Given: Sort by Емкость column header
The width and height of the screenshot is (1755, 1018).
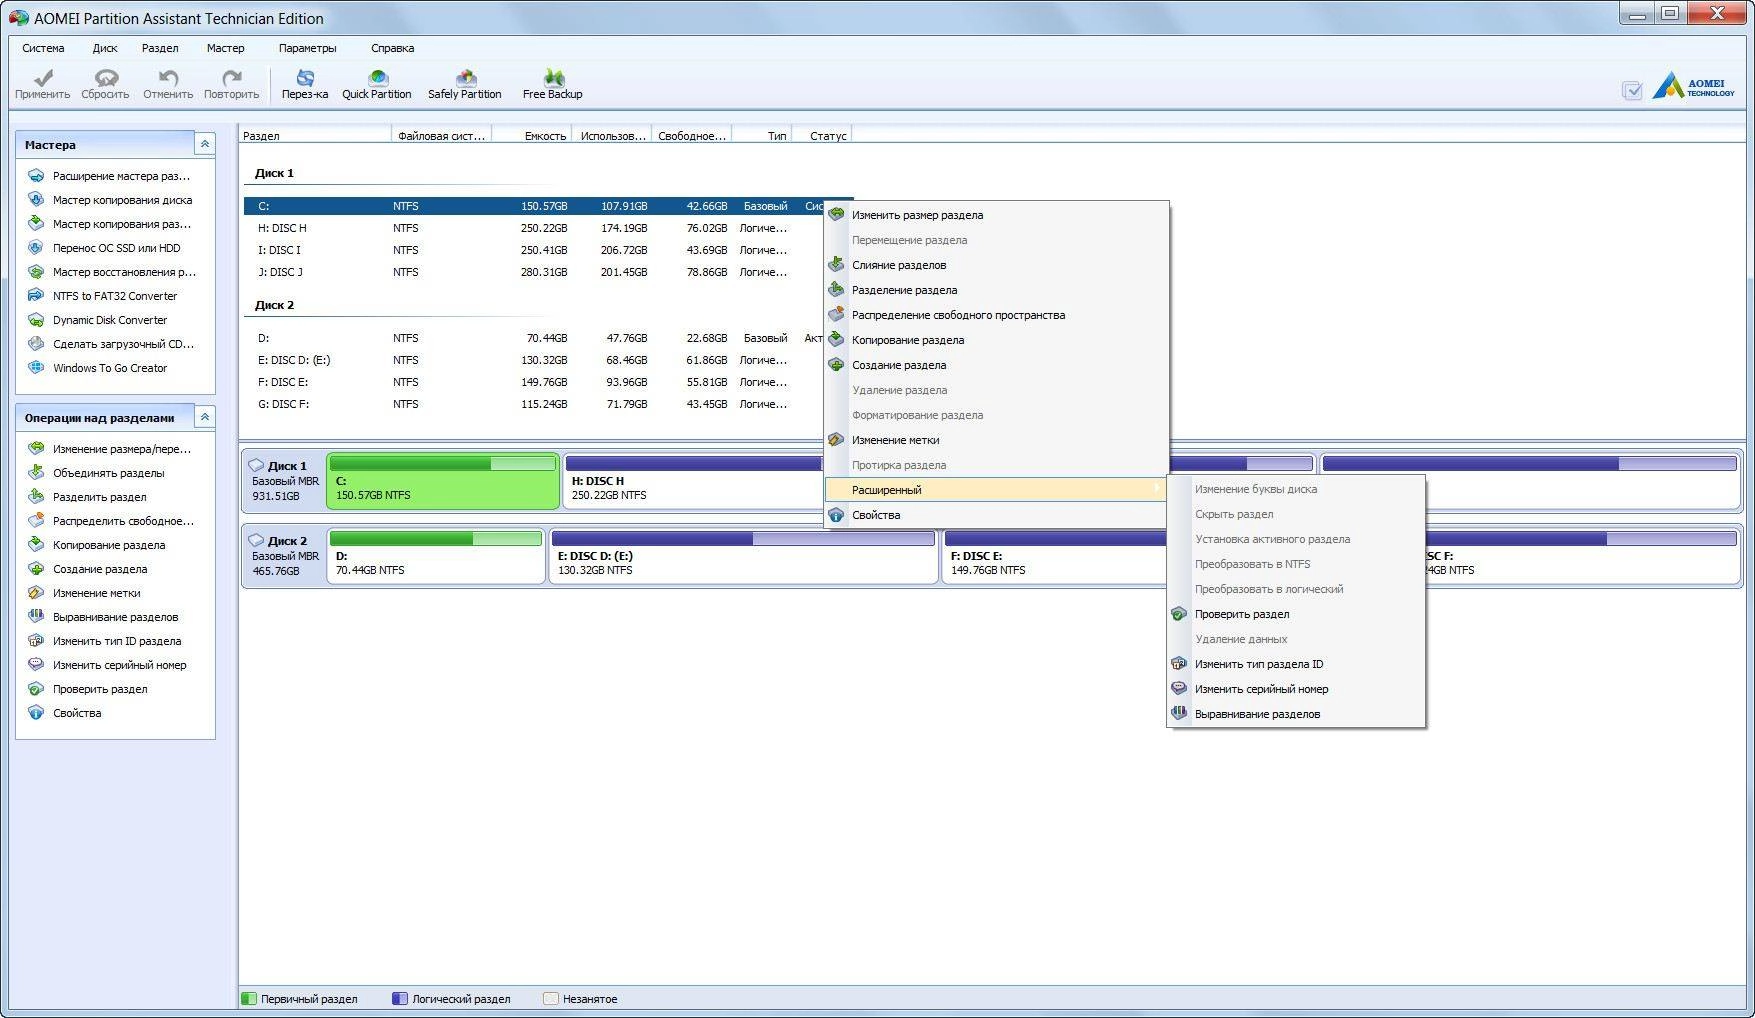Looking at the screenshot, I should click(x=532, y=135).
